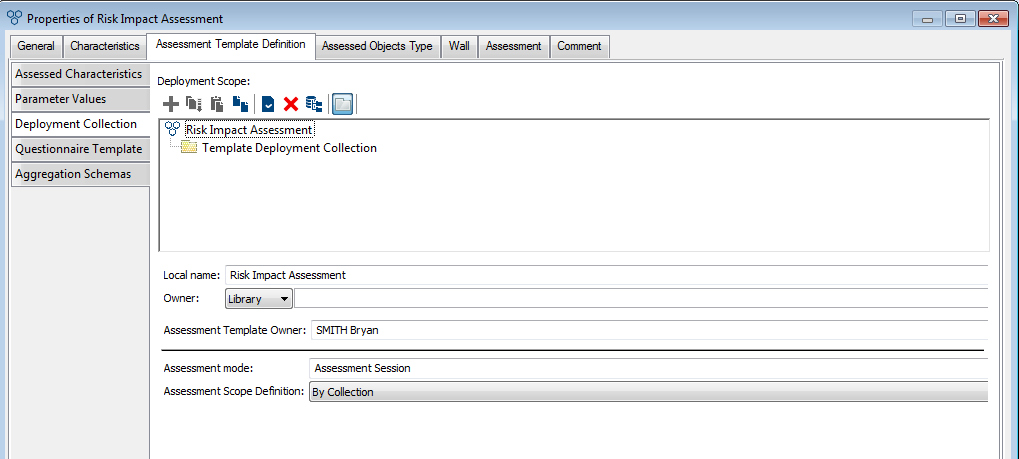Select the Aggregation Schemas side tab
Image resolution: width=1019 pixels, height=459 pixels.
[x=73, y=174]
